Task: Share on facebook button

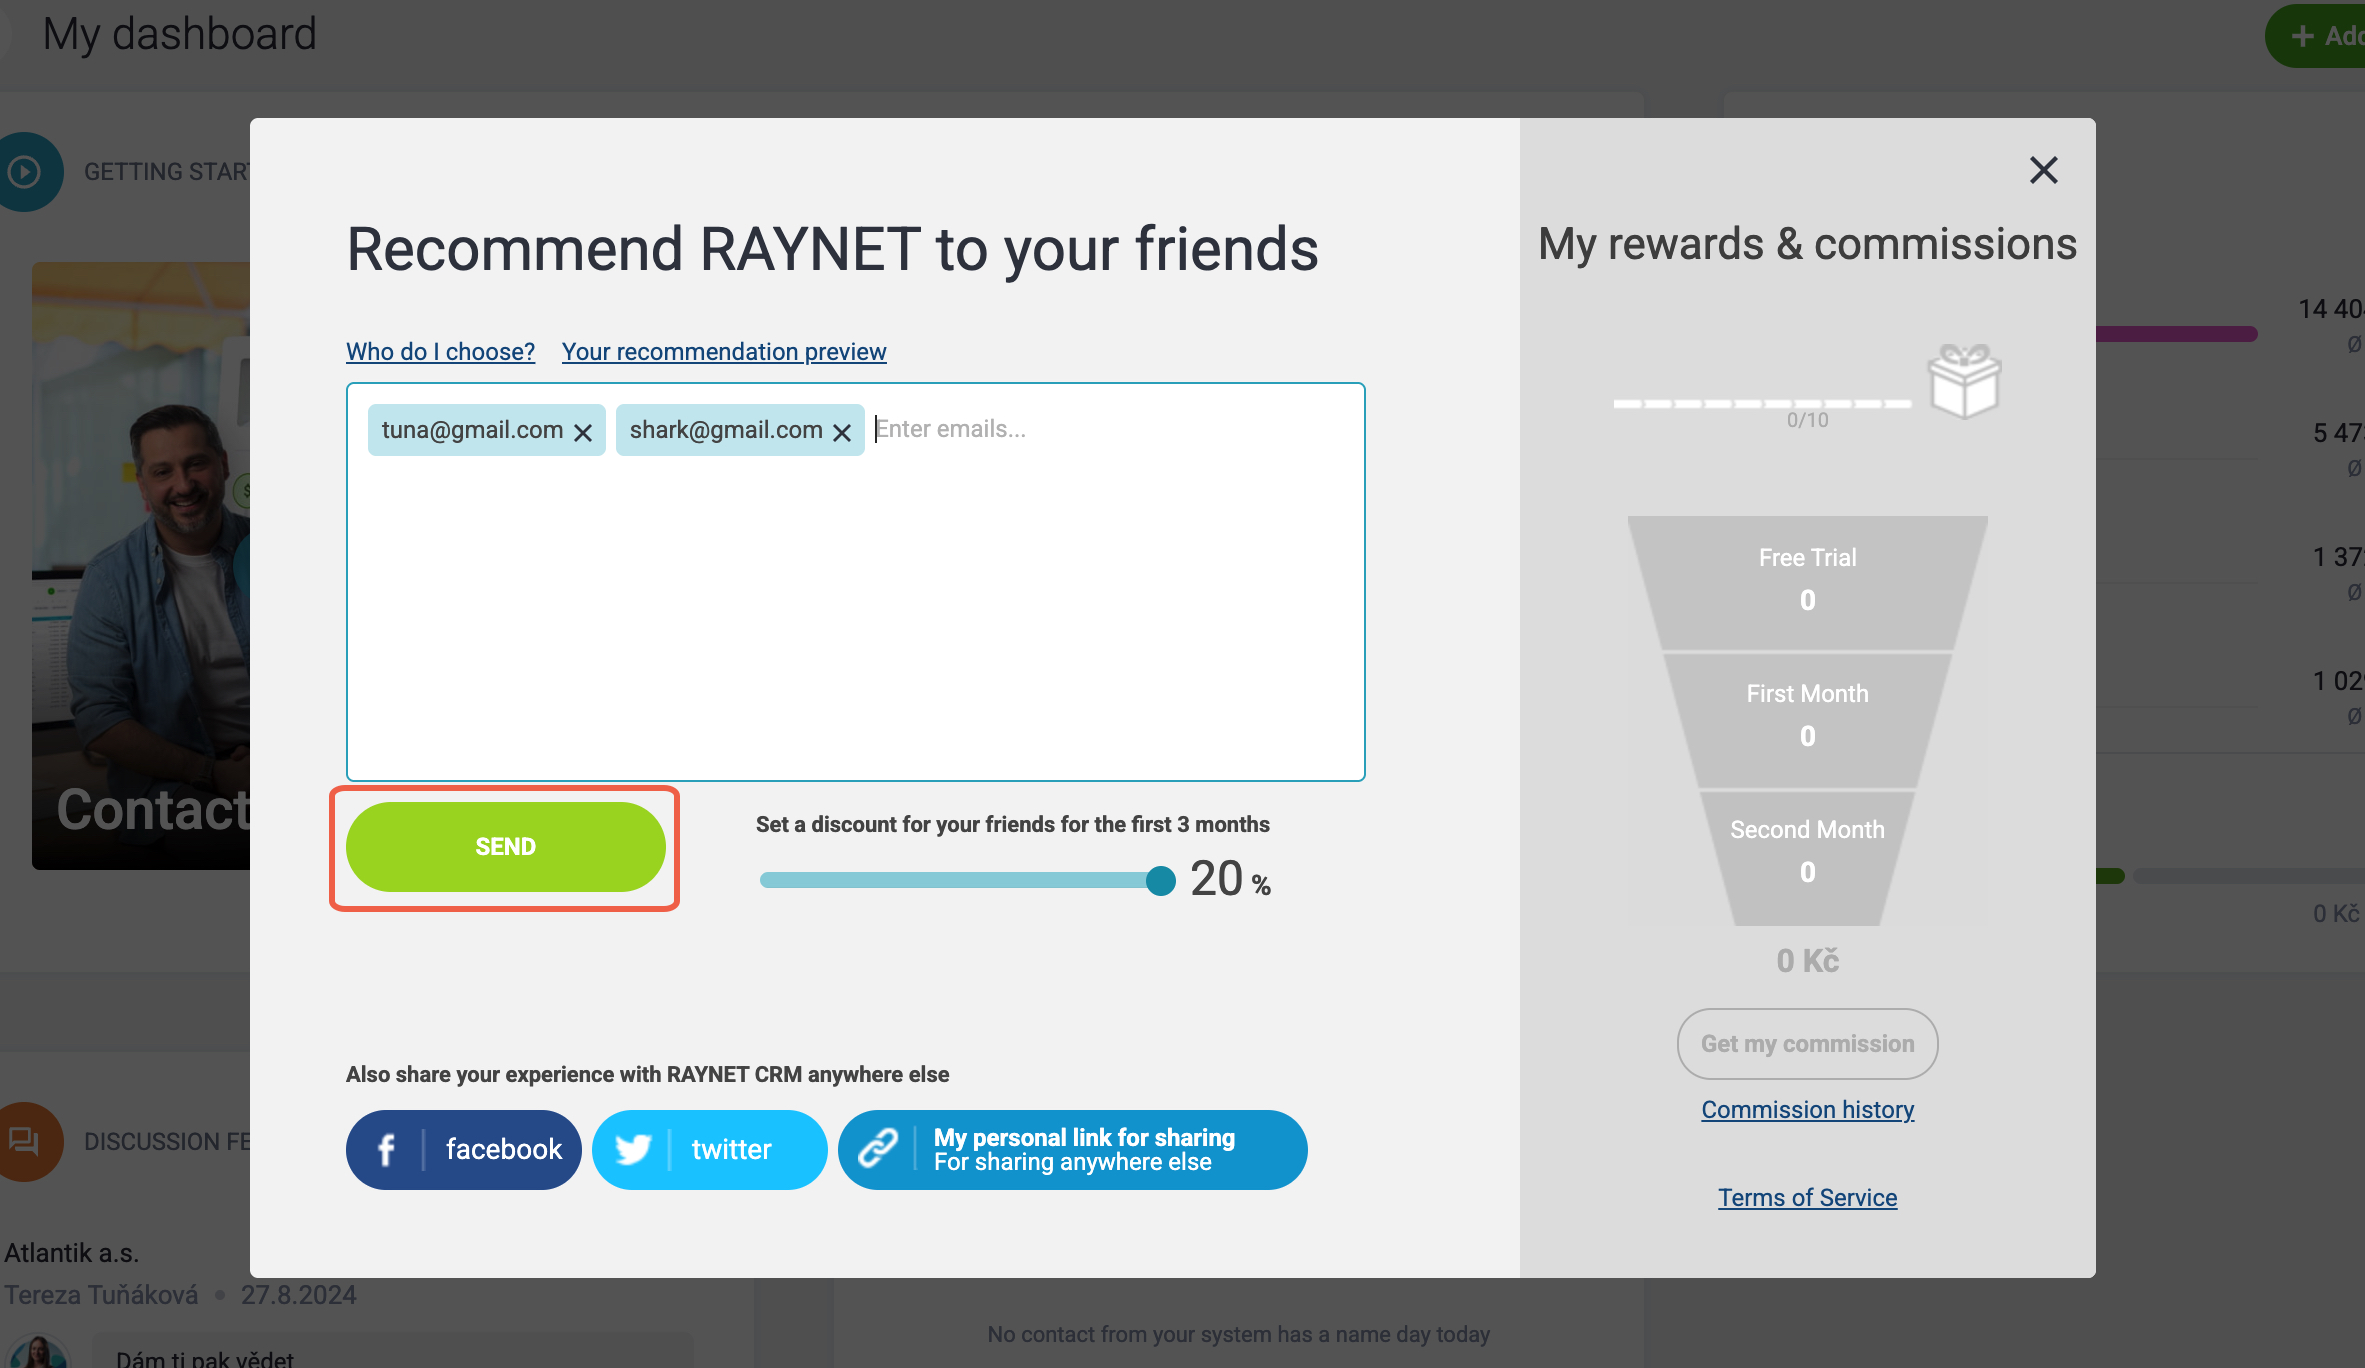Action: click(464, 1150)
